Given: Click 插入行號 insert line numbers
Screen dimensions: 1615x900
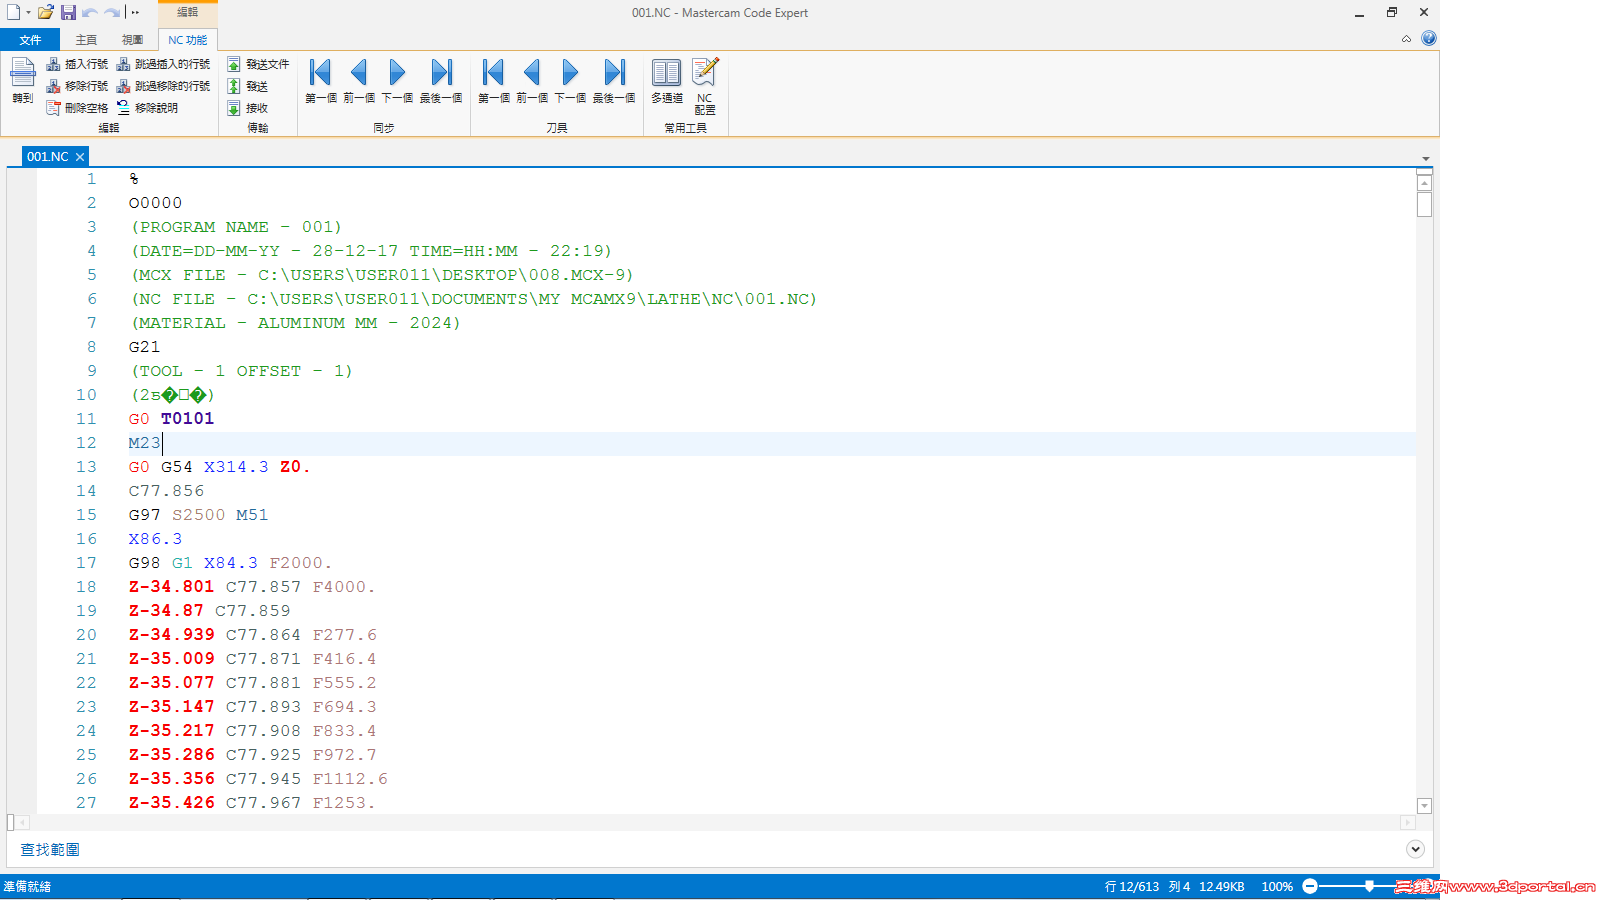Looking at the screenshot, I should 77,64.
